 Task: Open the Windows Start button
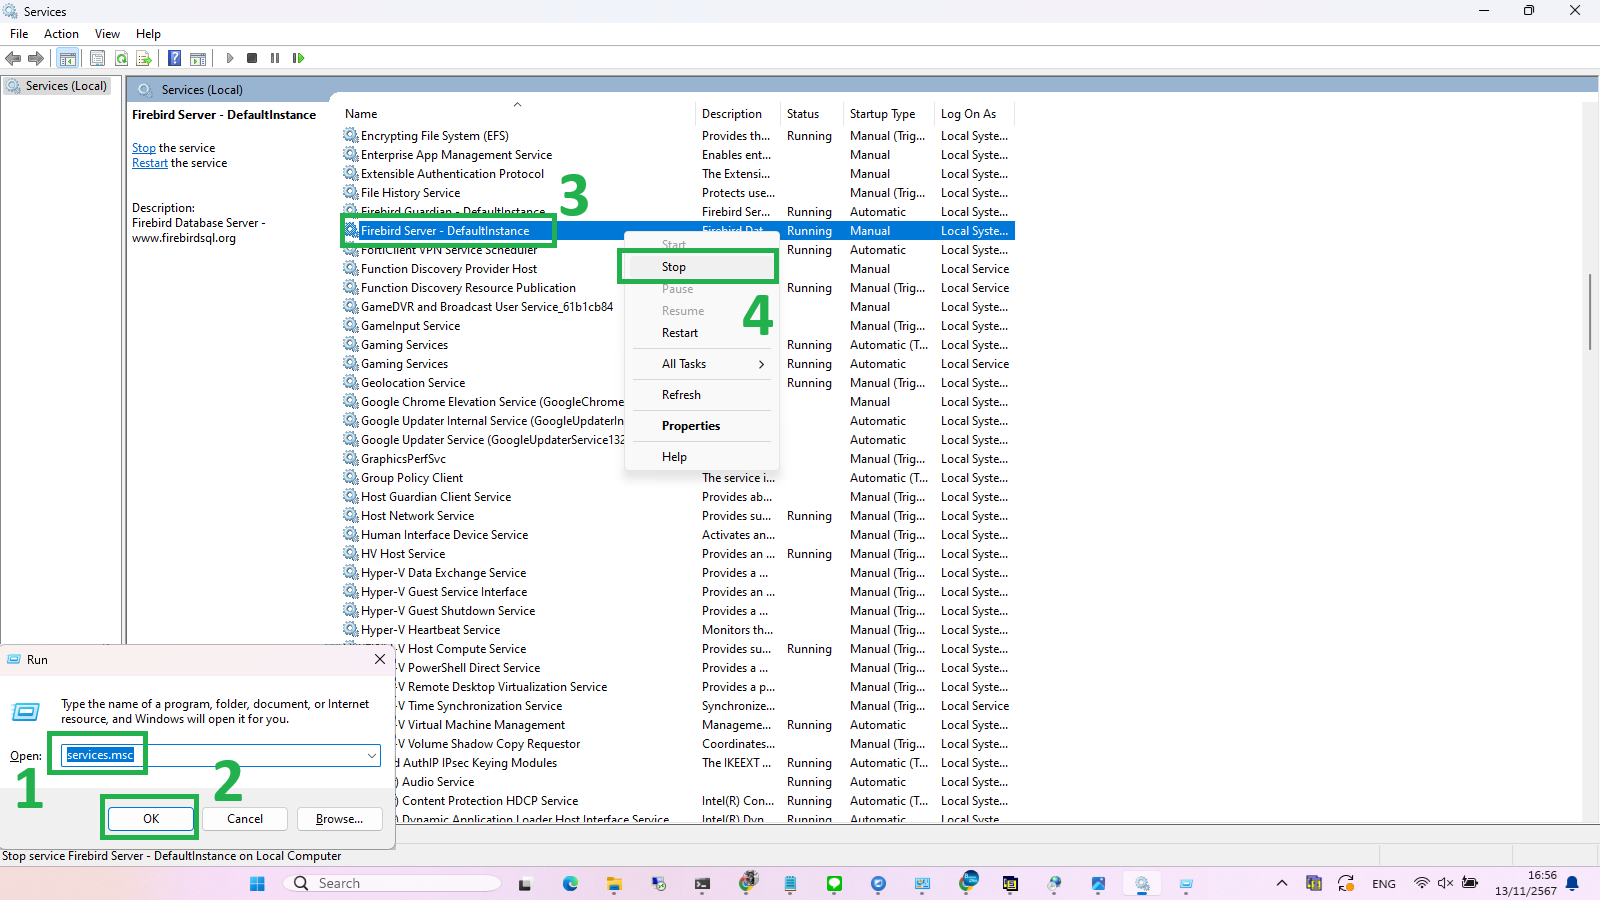coord(257,883)
